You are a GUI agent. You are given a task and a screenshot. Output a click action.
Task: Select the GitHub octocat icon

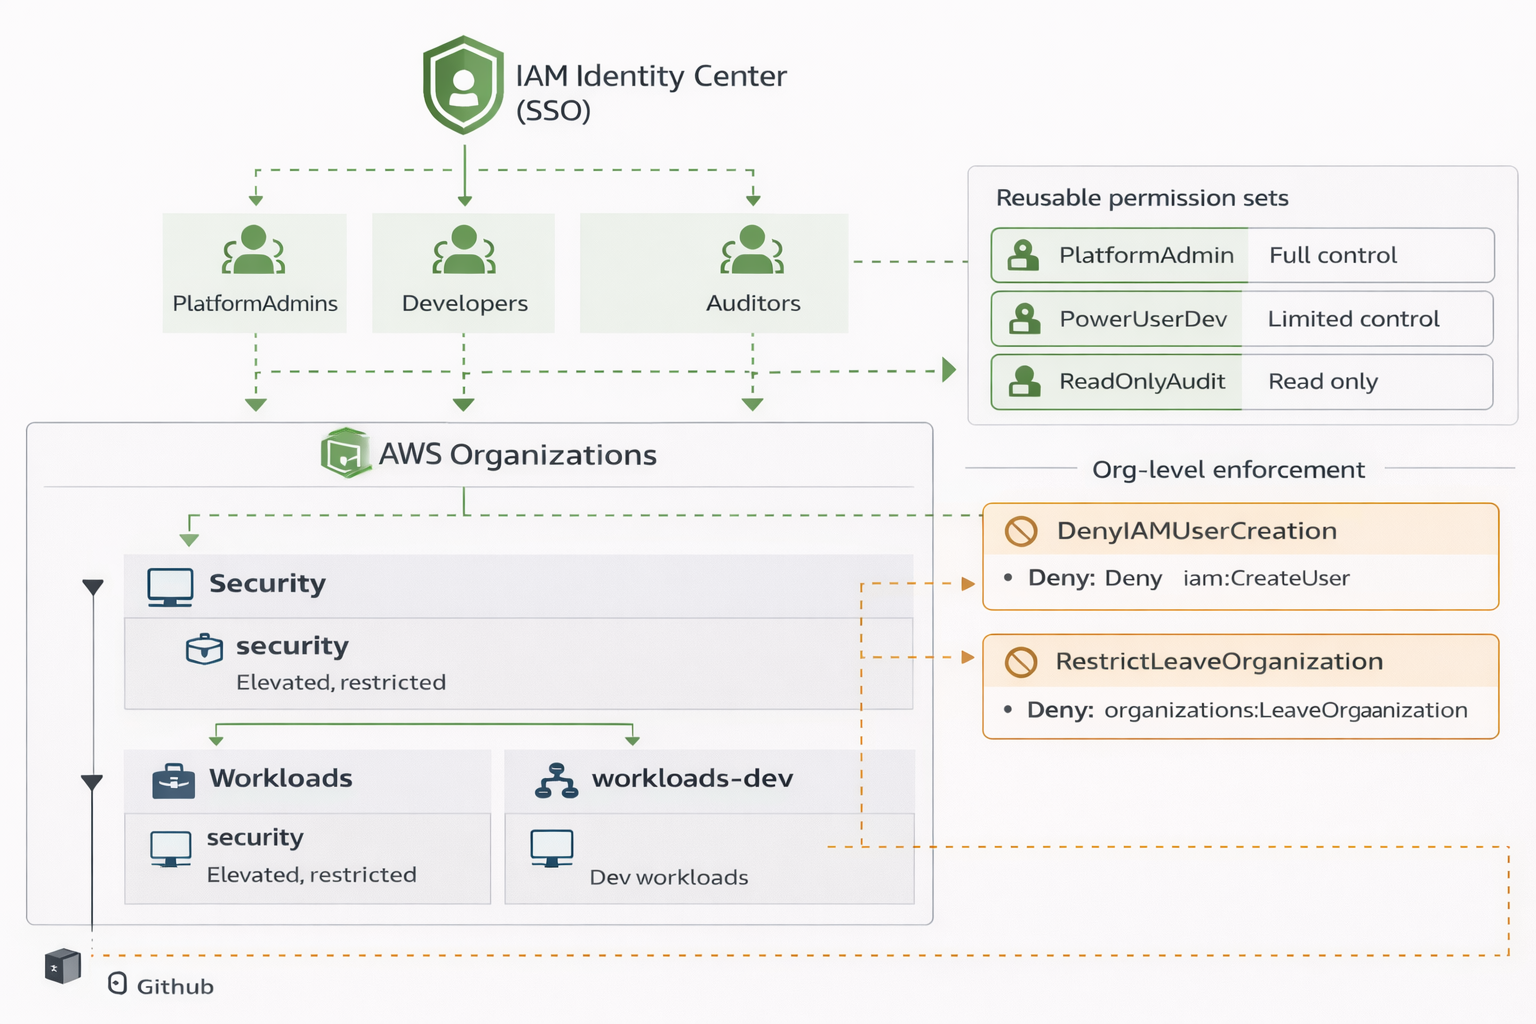(63, 966)
